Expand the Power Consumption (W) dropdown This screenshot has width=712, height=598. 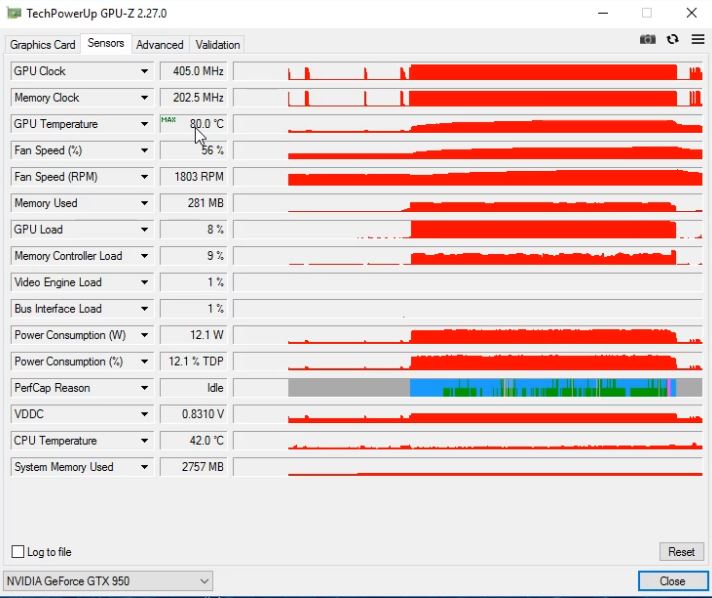(x=144, y=335)
